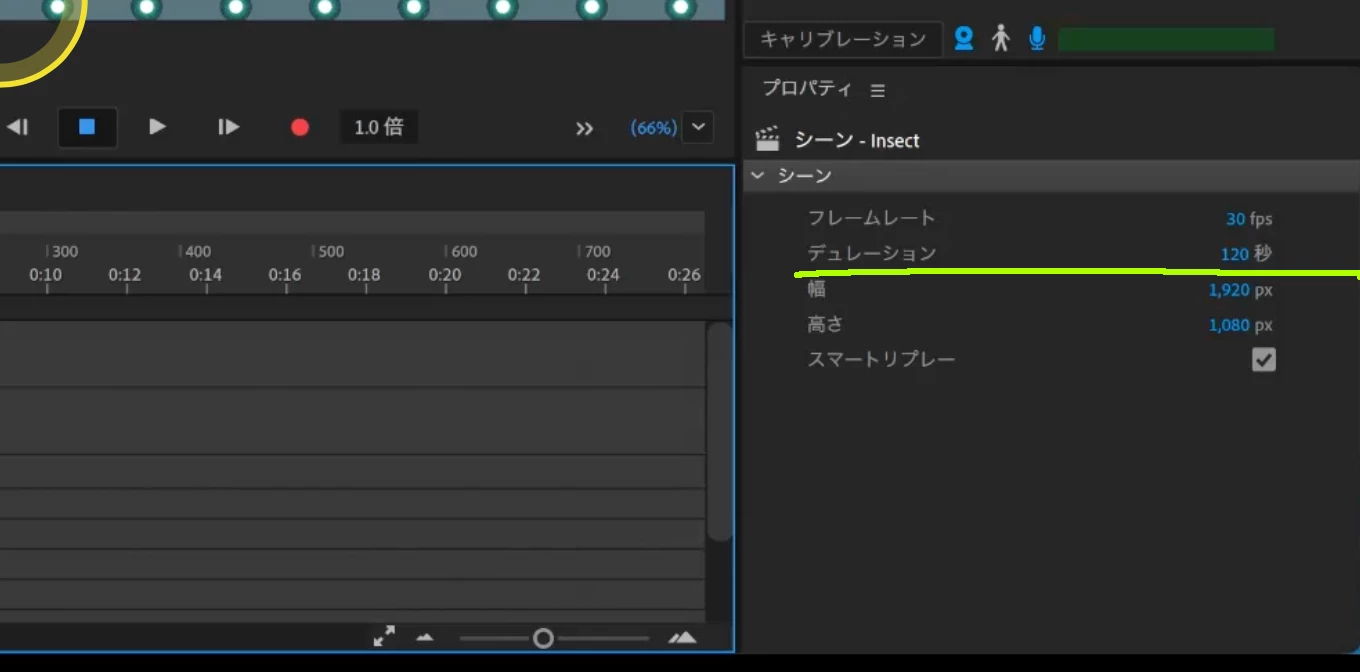Click the キャリブレーション button
This screenshot has height=672, width=1360.
[x=843, y=40]
